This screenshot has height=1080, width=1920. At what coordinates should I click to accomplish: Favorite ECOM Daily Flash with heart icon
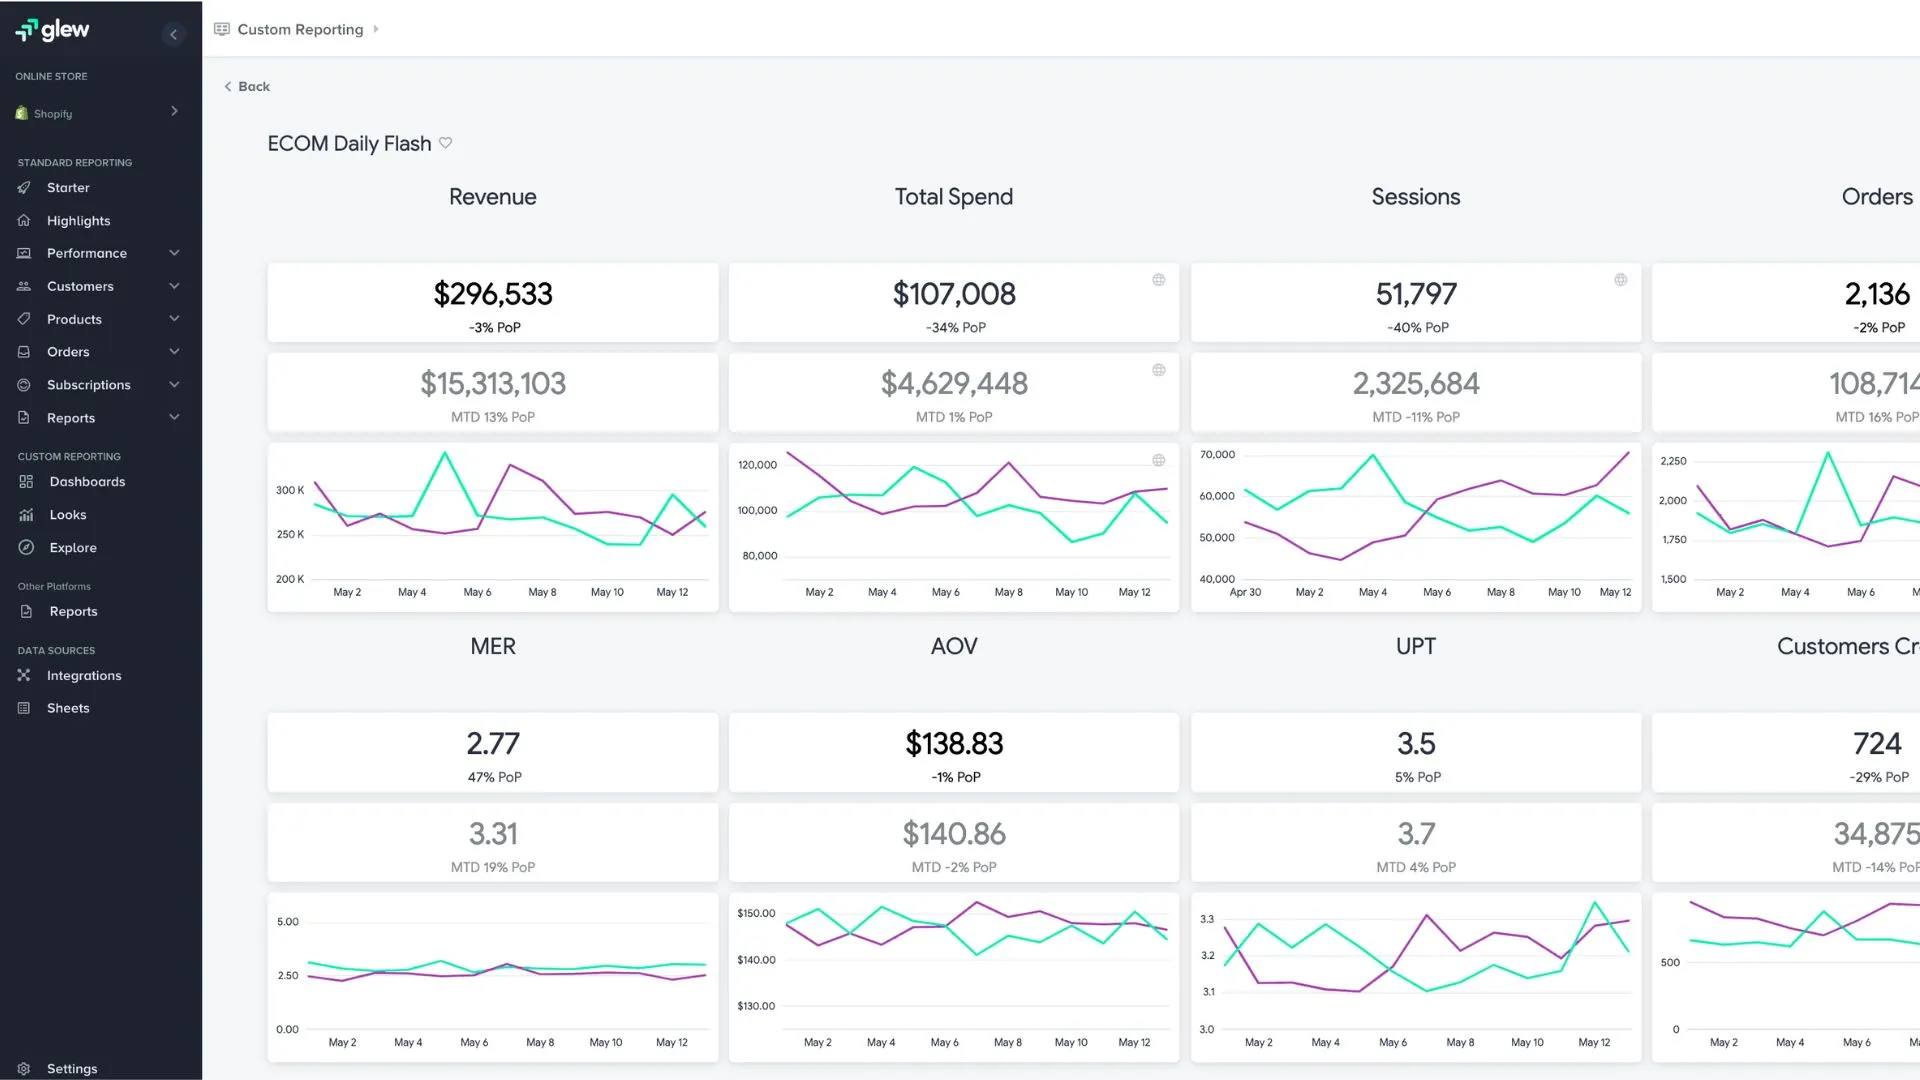coord(446,143)
